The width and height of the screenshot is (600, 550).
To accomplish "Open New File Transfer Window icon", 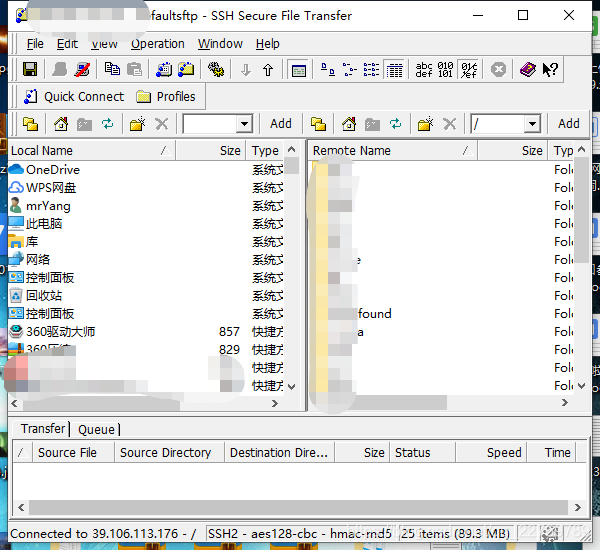I will [186, 70].
